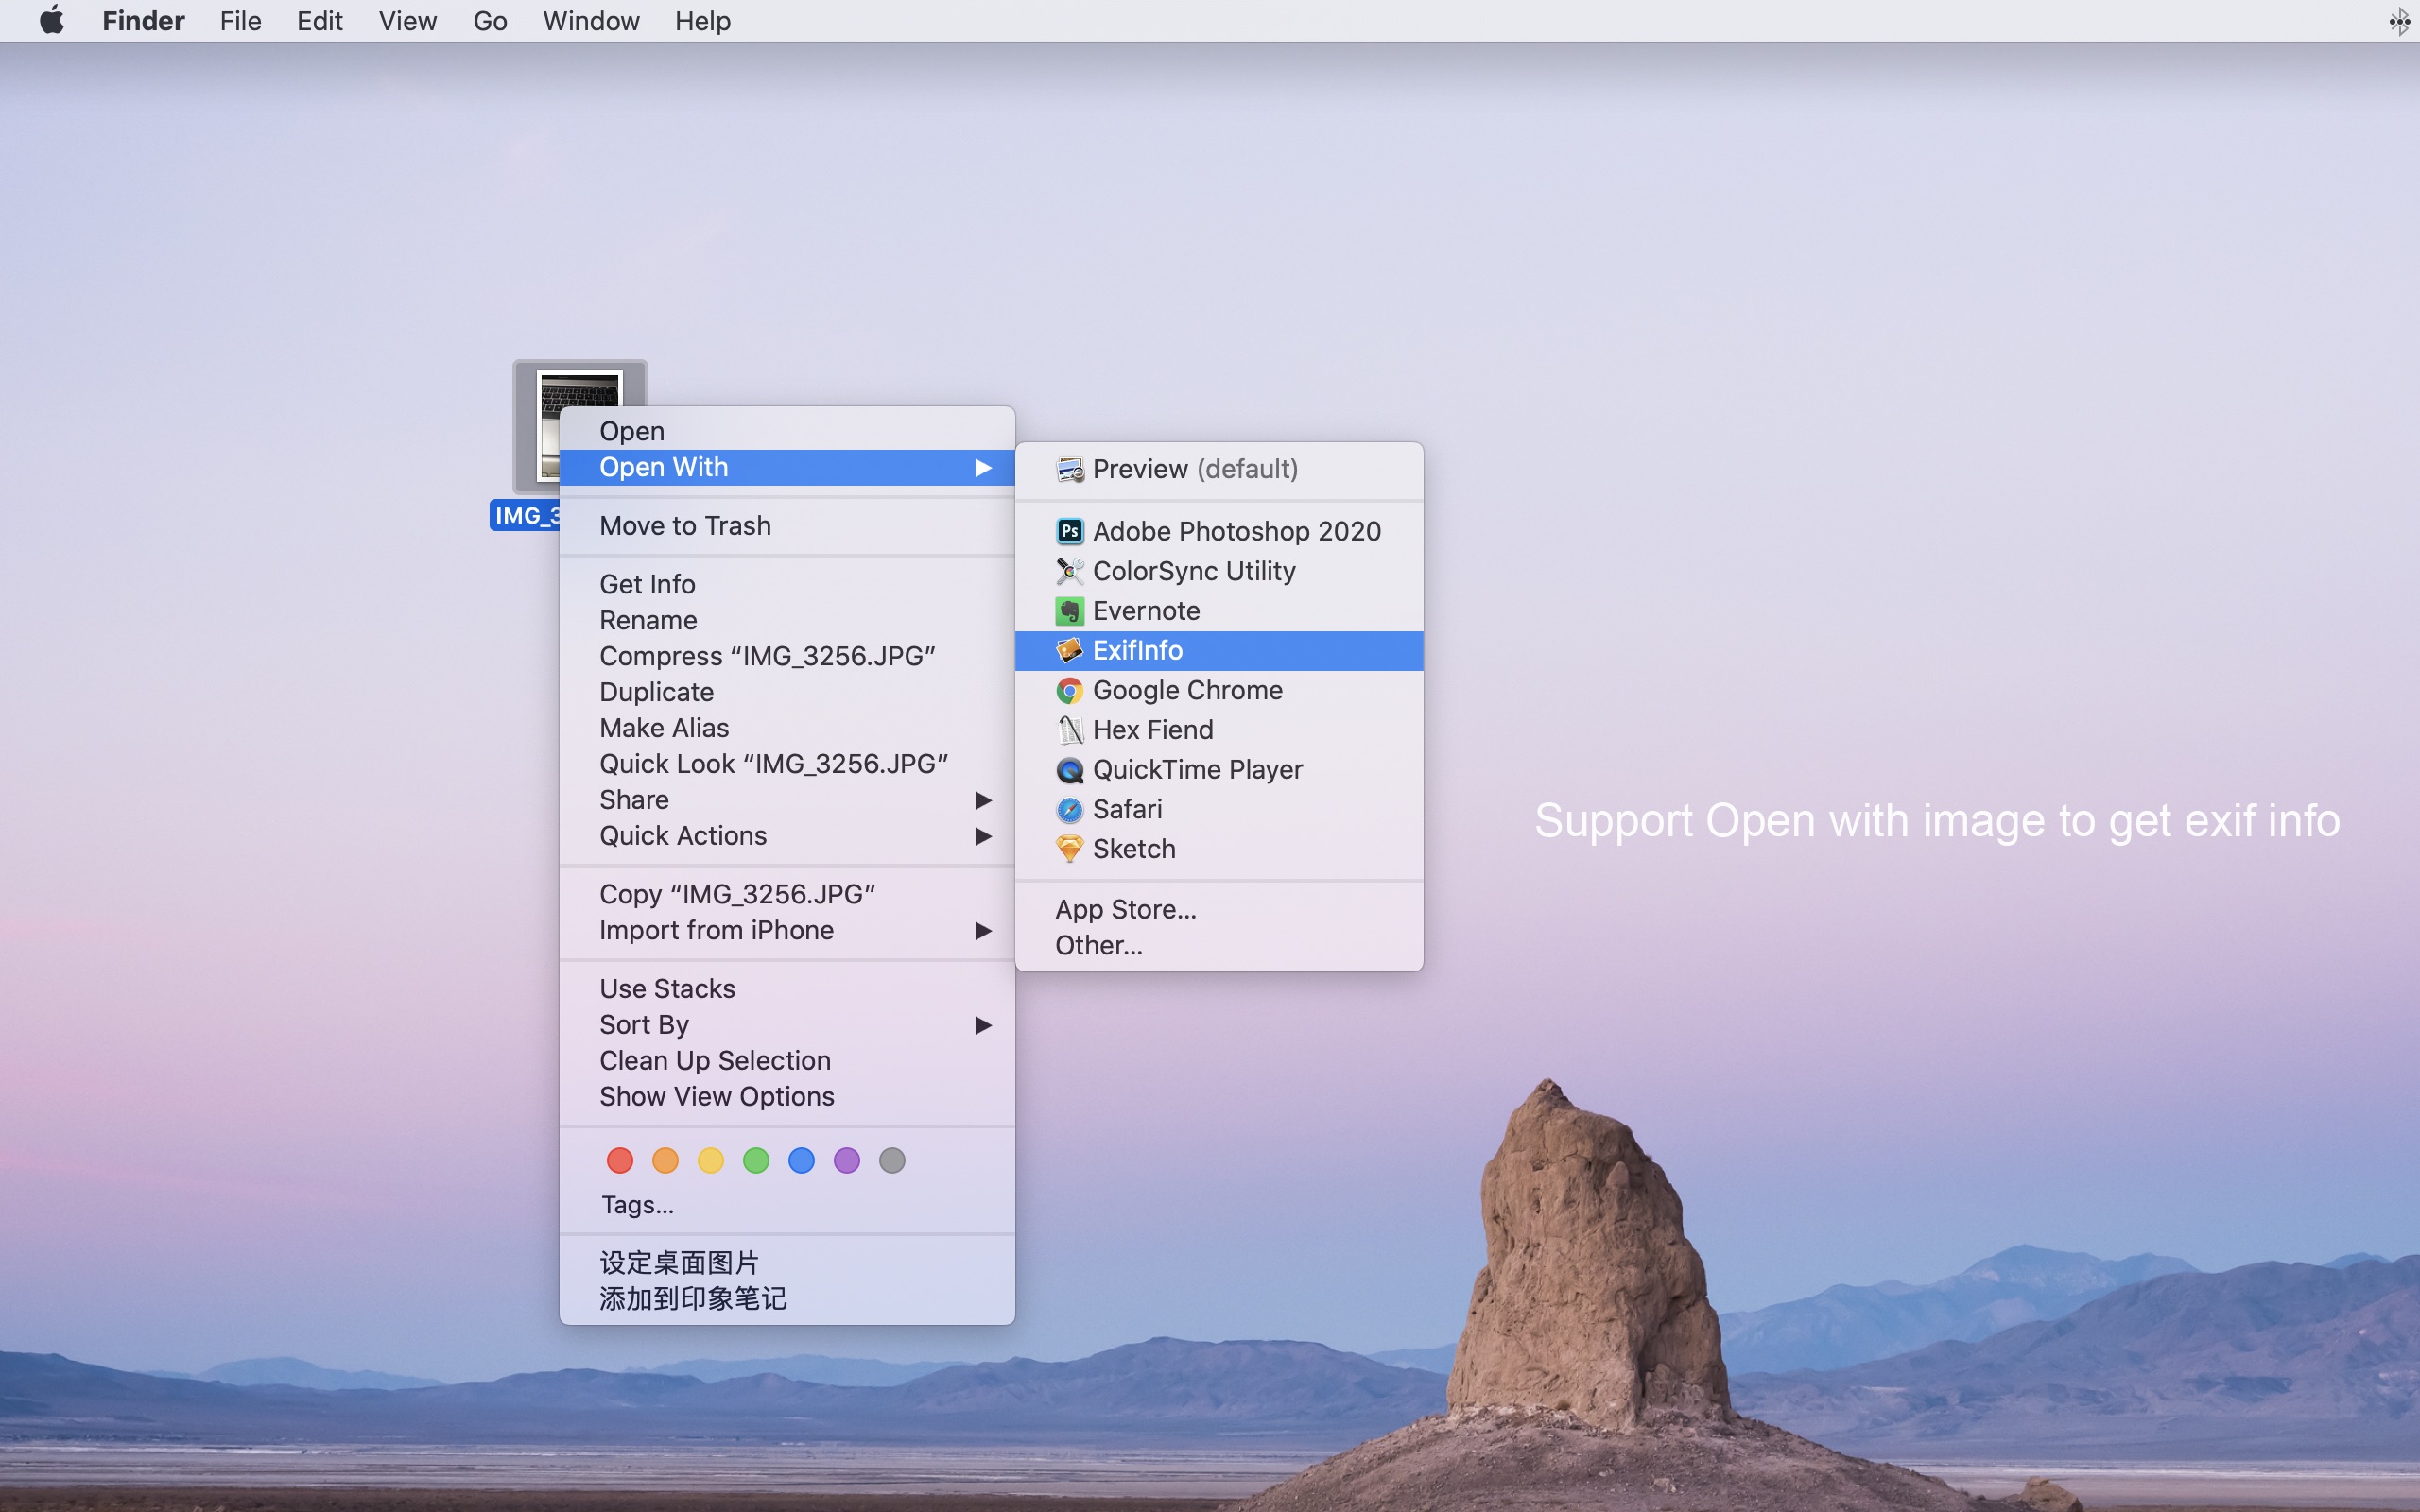
Task: Click the ColorSync Utility app icon
Action: (1069, 571)
